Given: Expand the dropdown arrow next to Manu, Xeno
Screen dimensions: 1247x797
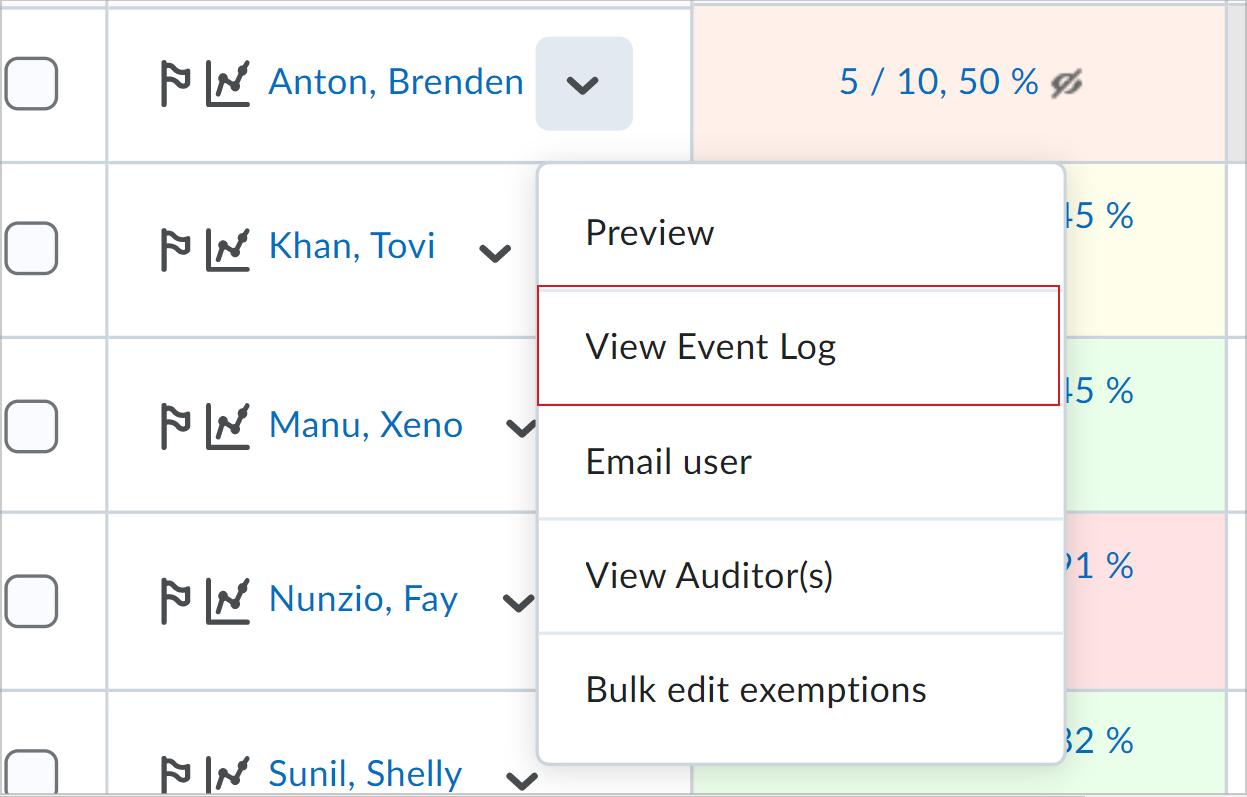Looking at the screenshot, I should [520, 428].
